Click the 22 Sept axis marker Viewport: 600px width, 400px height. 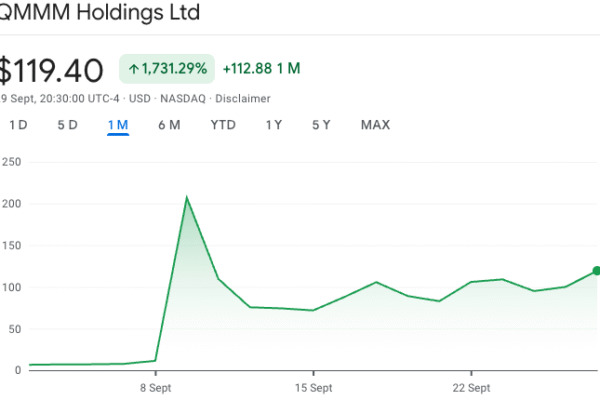tap(471, 387)
